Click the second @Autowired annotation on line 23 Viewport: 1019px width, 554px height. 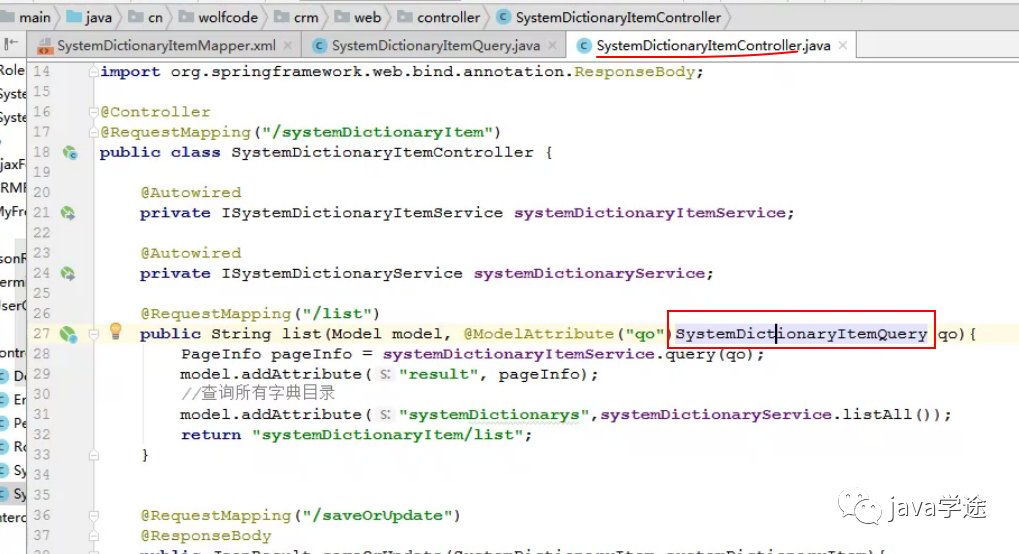click(190, 254)
